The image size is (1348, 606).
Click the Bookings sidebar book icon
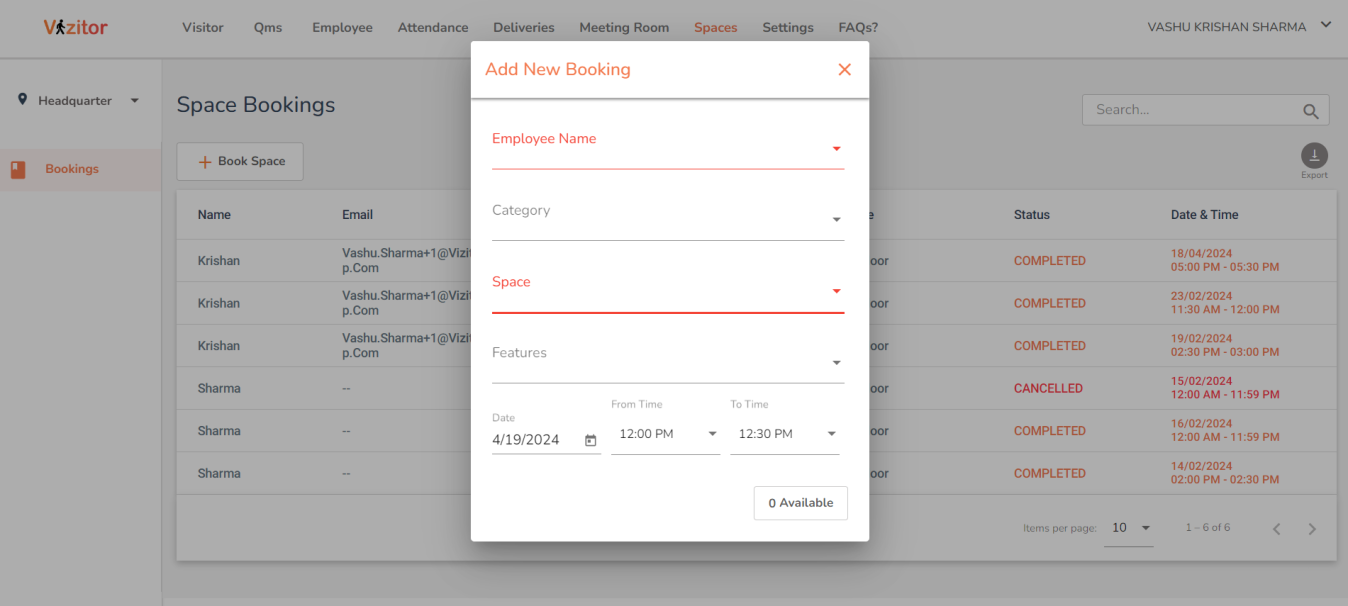pyautogui.click(x=18, y=170)
